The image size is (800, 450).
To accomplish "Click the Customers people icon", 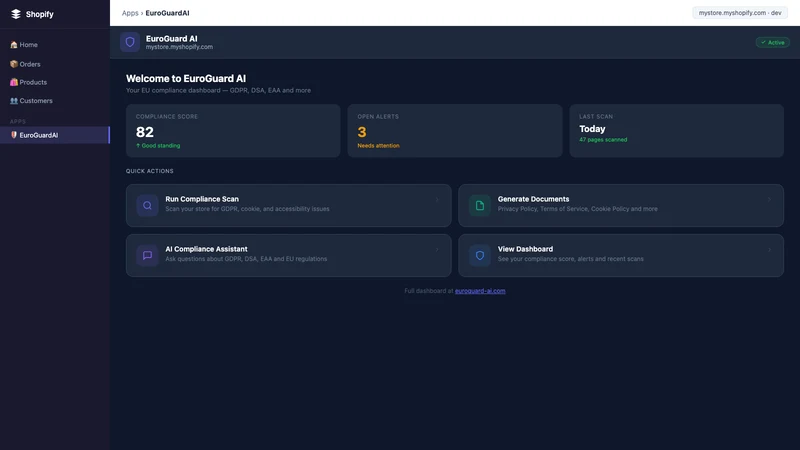I will [14, 101].
